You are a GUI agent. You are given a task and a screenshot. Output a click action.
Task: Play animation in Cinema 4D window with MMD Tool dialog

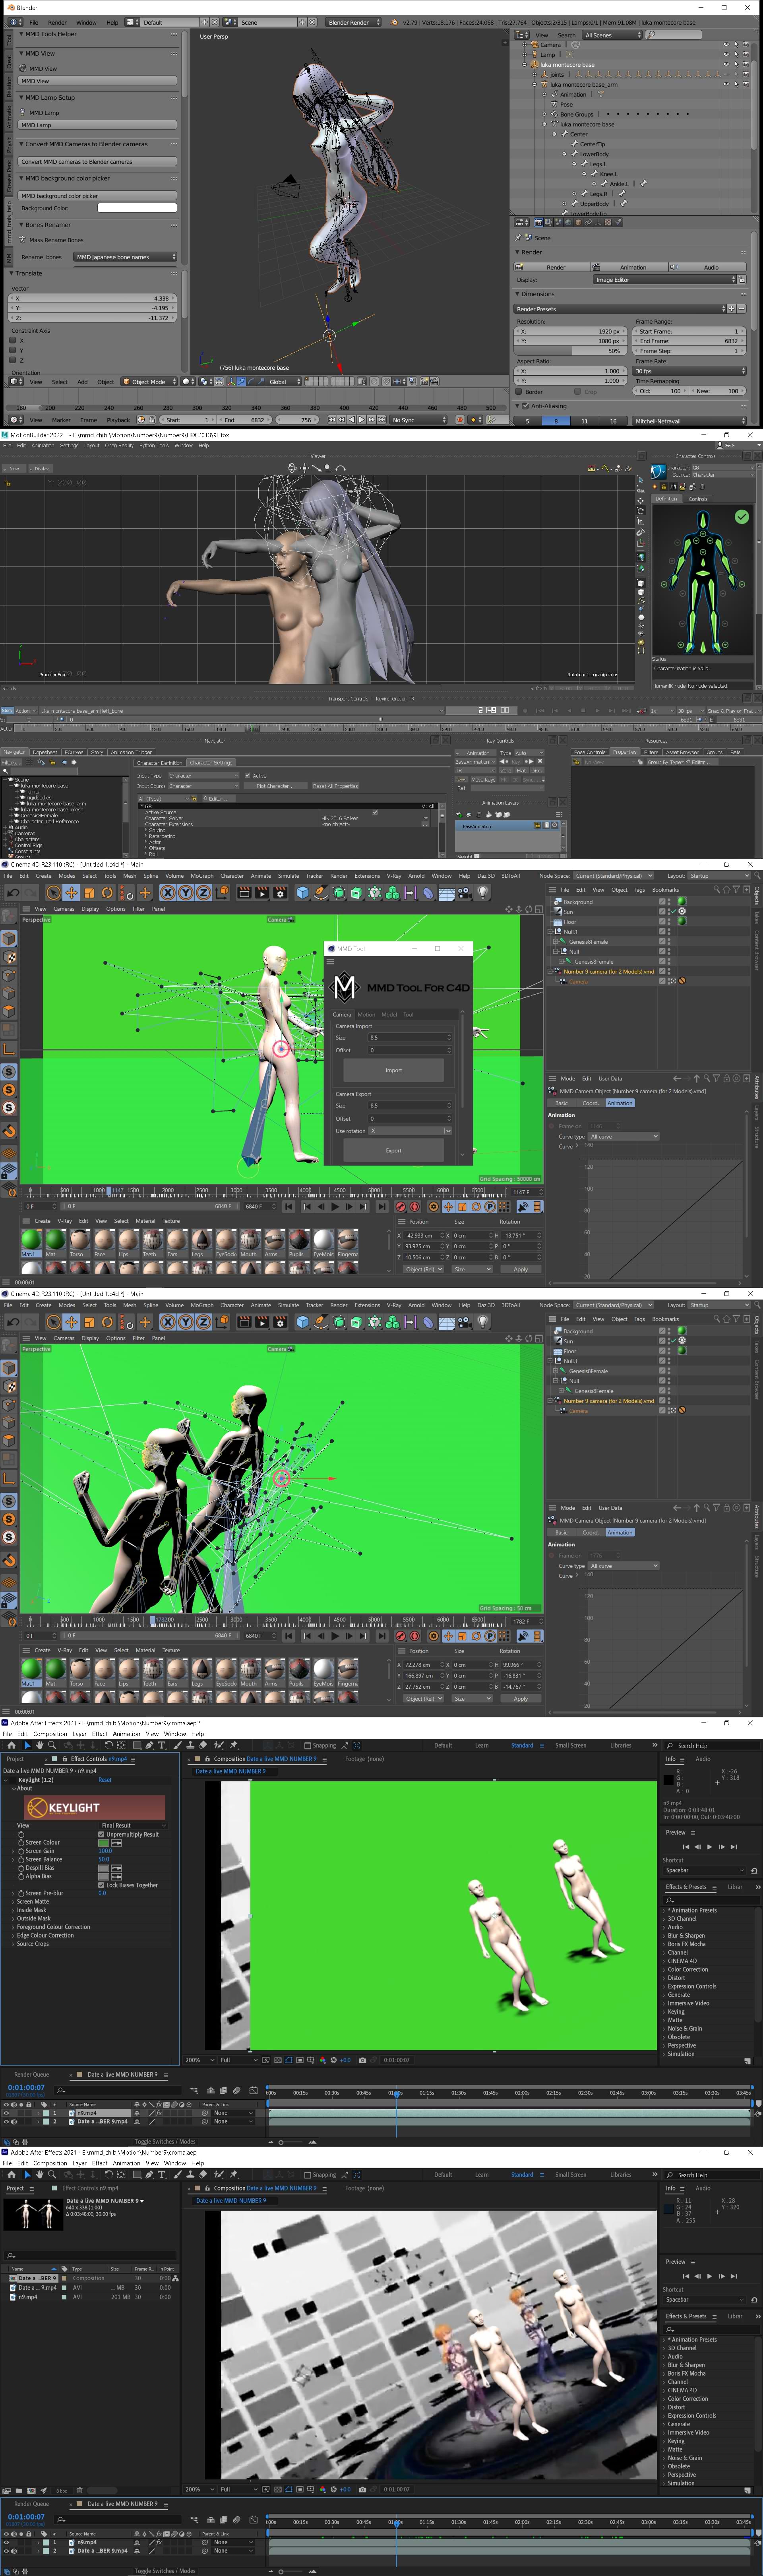(335, 1206)
